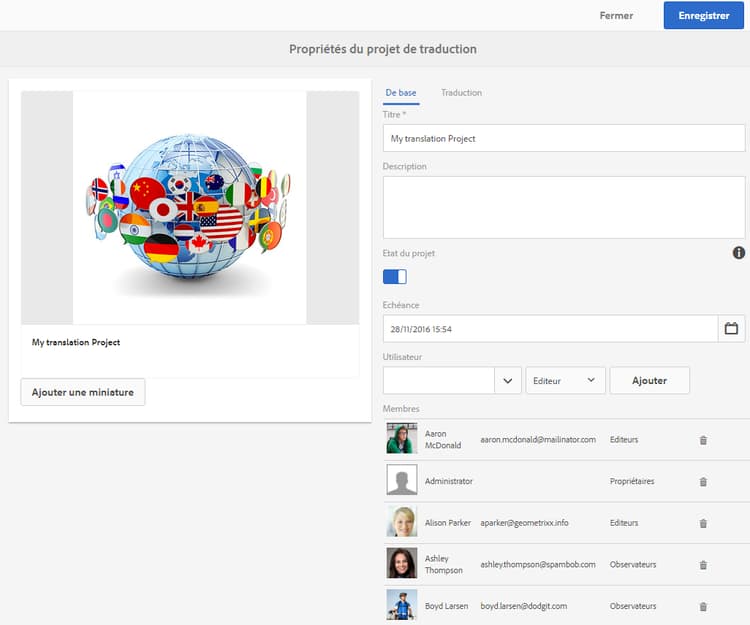750x625 pixels.
Task: Click Observateurs role for Ashley Thompson
Action: [x=633, y=564]
